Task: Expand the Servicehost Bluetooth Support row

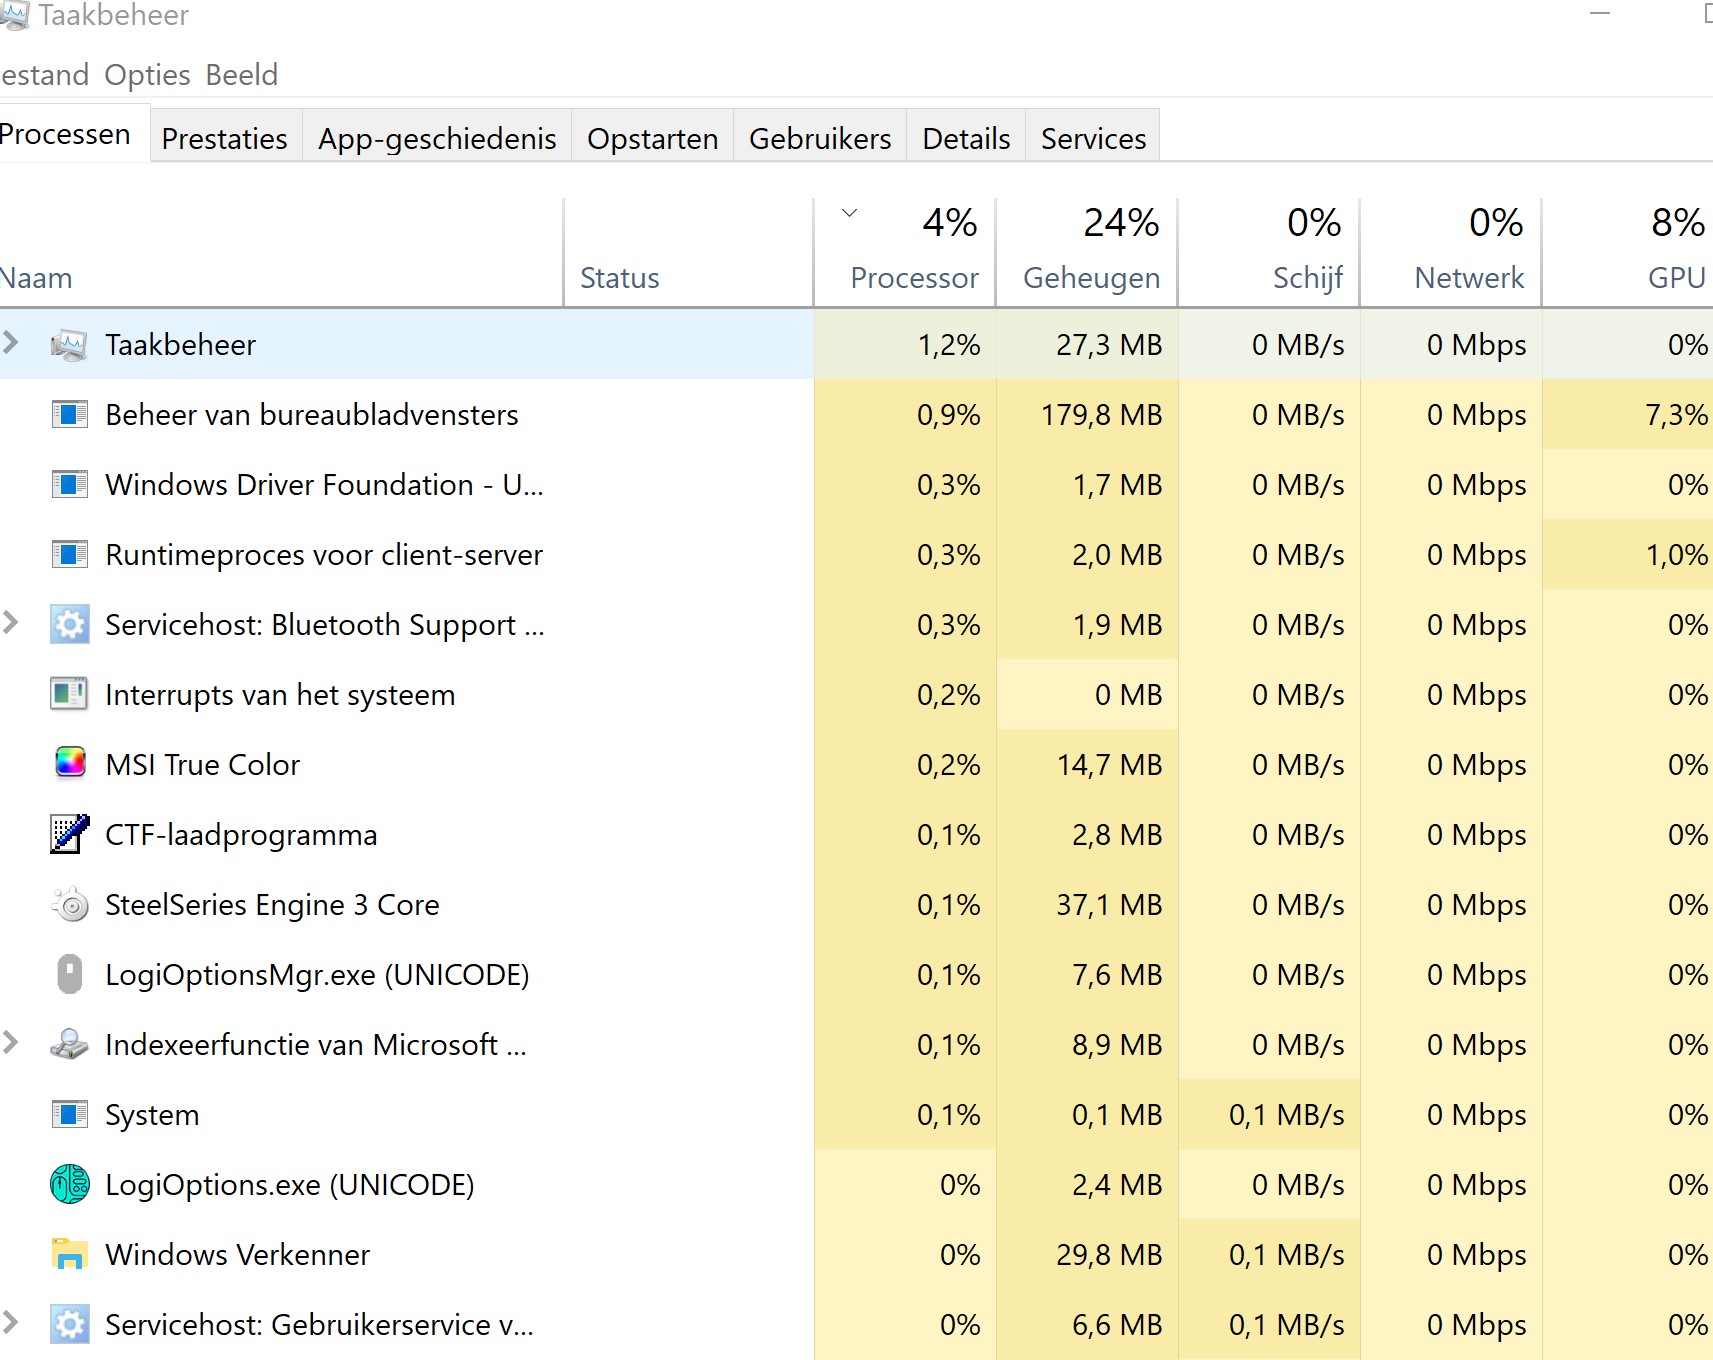Action: [x=11, y=622]
